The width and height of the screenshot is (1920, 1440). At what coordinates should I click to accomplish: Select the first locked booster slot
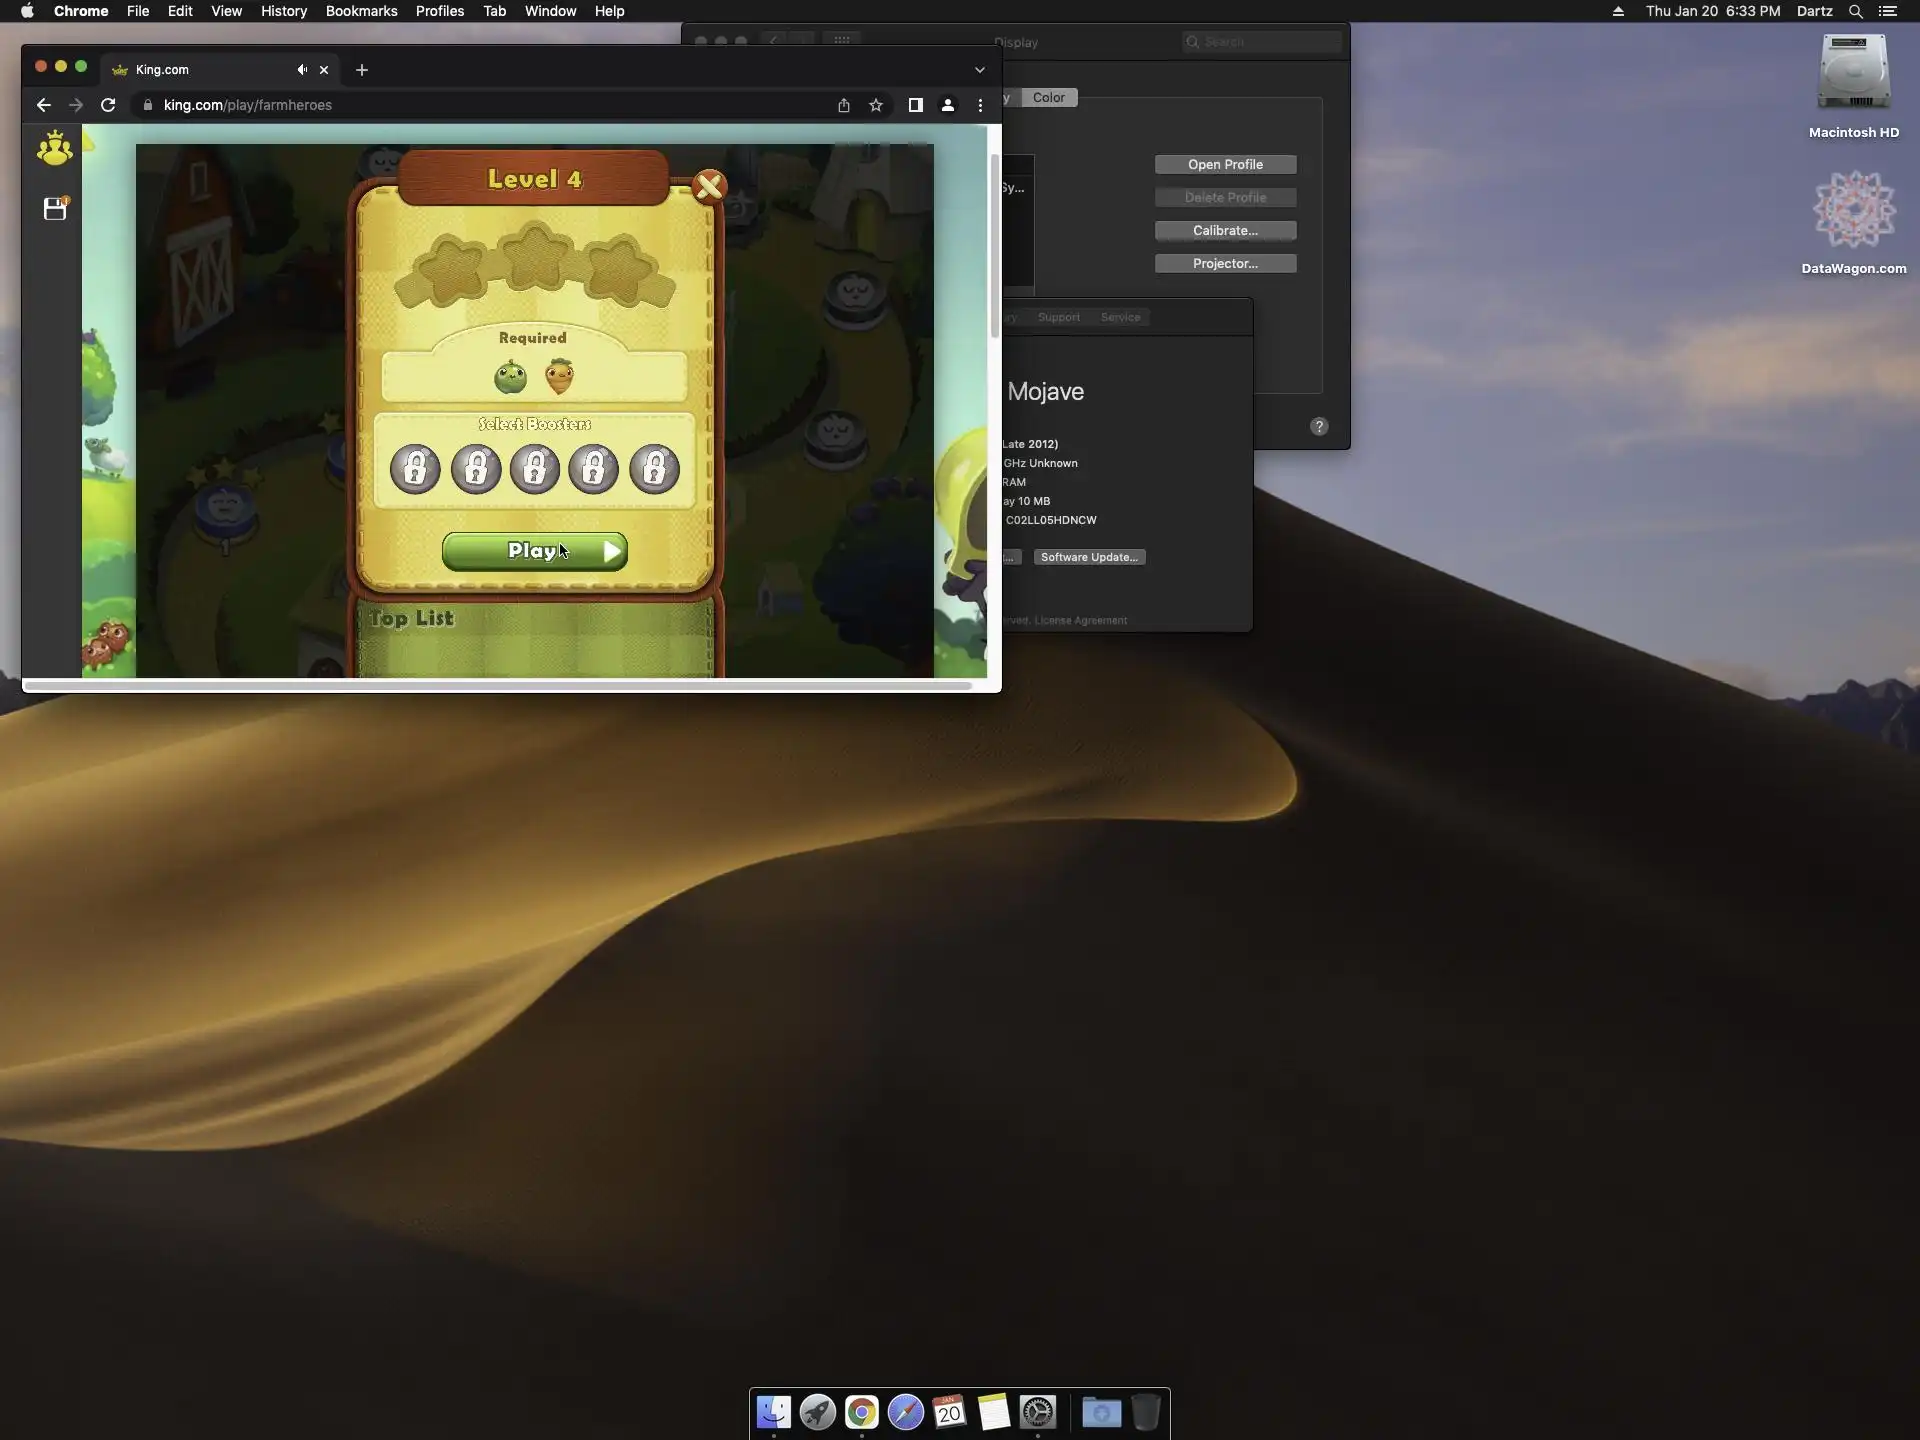tap(415, 468)
